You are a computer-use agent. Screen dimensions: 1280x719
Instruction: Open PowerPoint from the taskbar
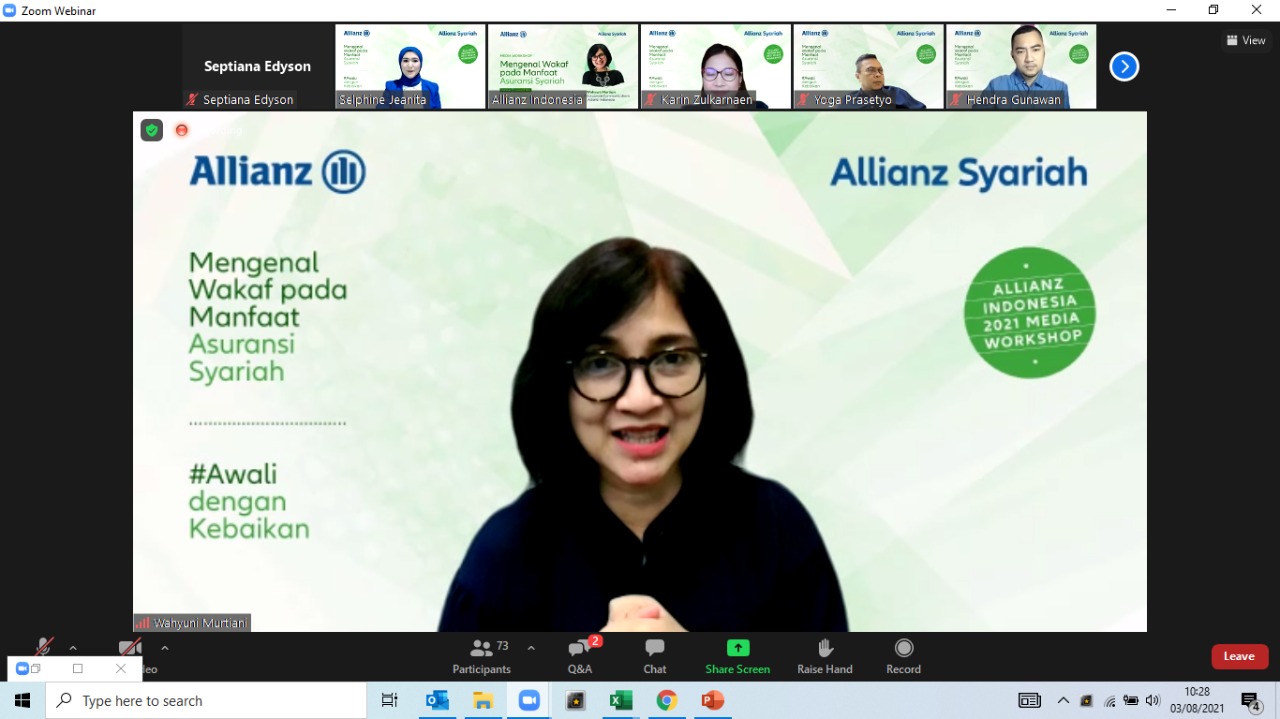point(713,701)
